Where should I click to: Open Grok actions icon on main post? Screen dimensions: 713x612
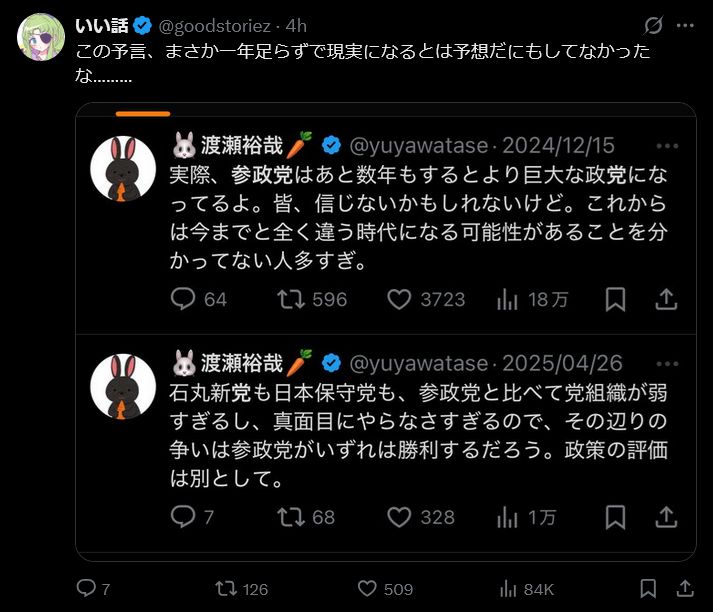click(x=654, y=25)
